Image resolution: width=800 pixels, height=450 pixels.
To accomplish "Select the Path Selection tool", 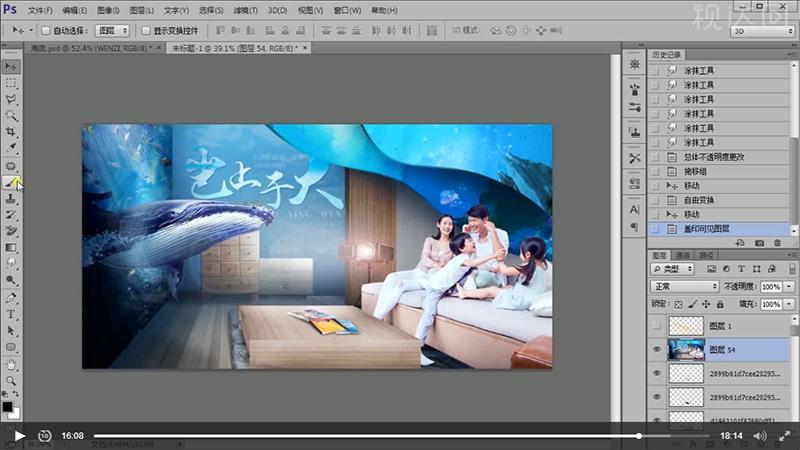I will [10, 331].
